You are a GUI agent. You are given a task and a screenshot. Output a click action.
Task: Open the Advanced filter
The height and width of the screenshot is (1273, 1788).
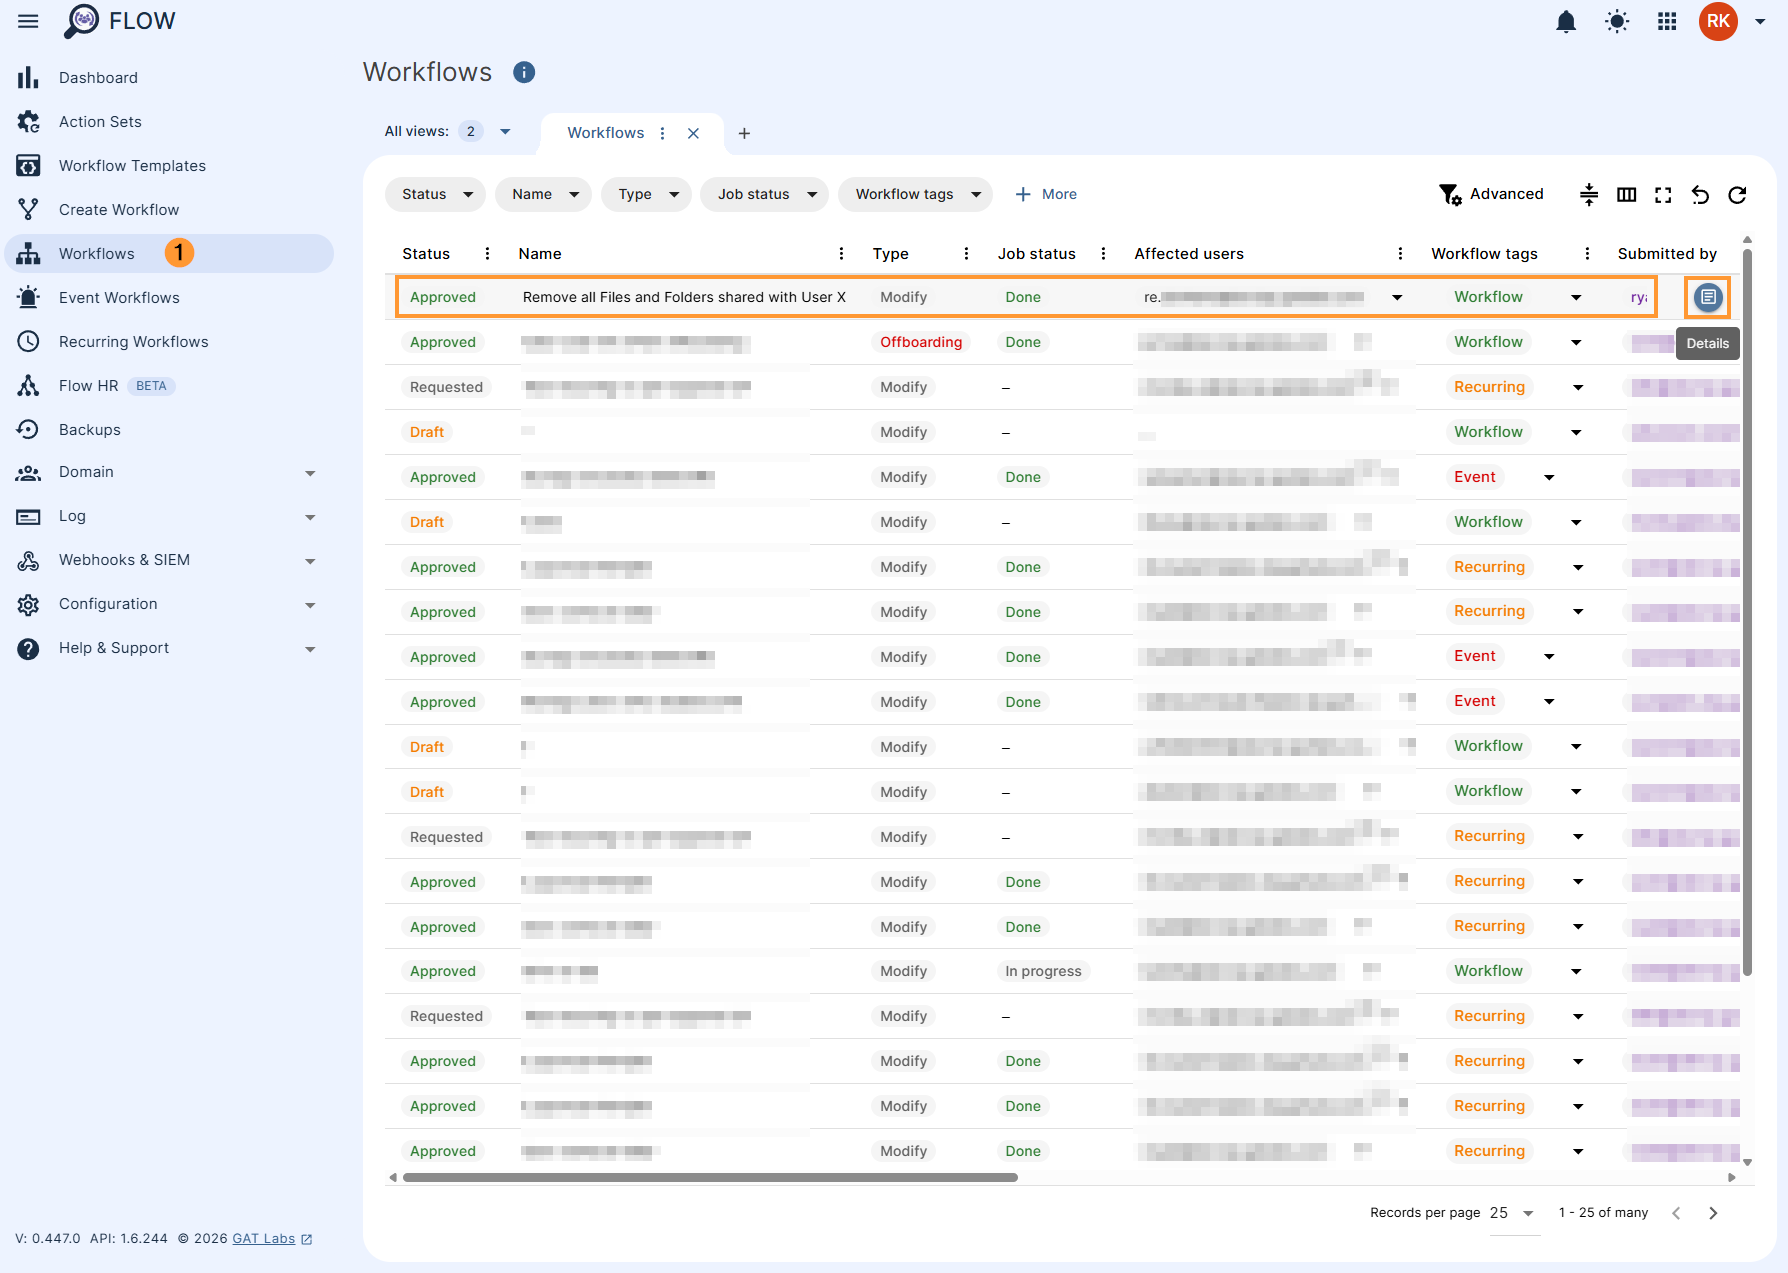point(1491,194)
